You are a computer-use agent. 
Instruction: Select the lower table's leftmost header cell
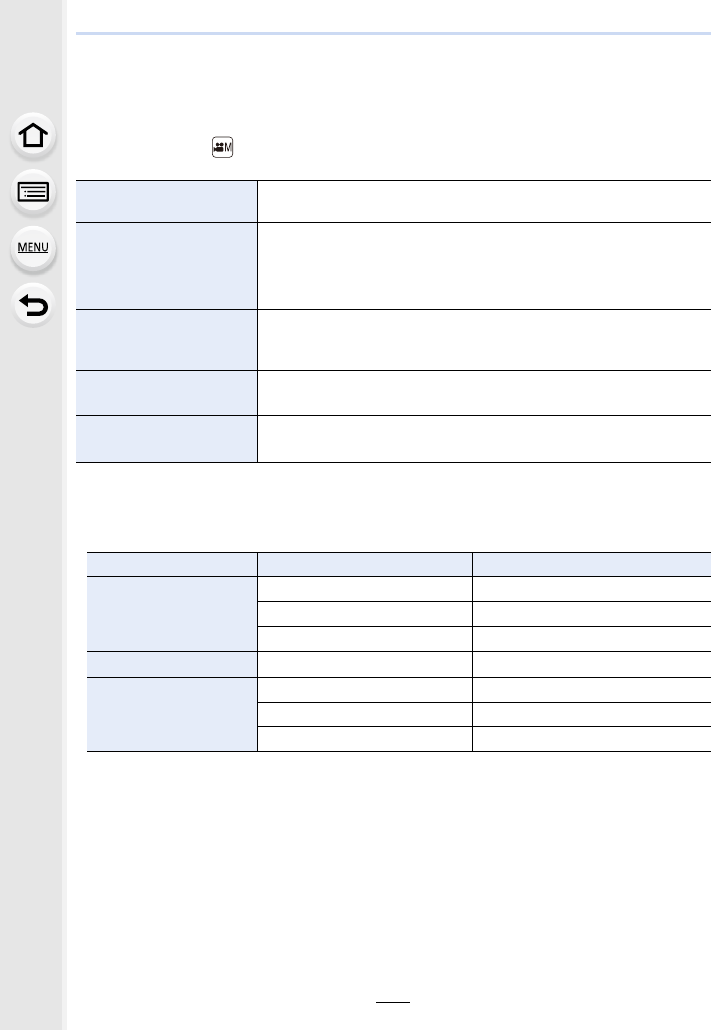click(172, 565)
